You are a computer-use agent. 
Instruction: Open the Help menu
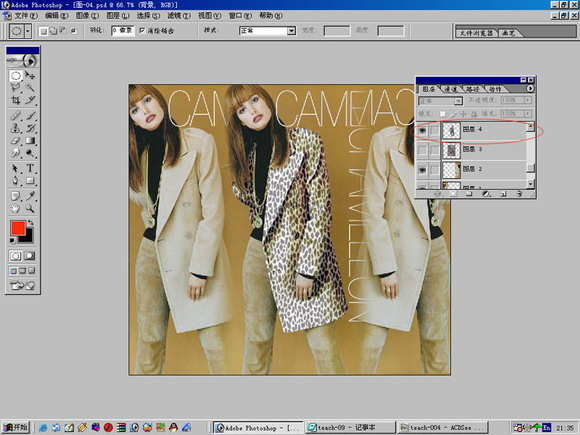point(271,16)
